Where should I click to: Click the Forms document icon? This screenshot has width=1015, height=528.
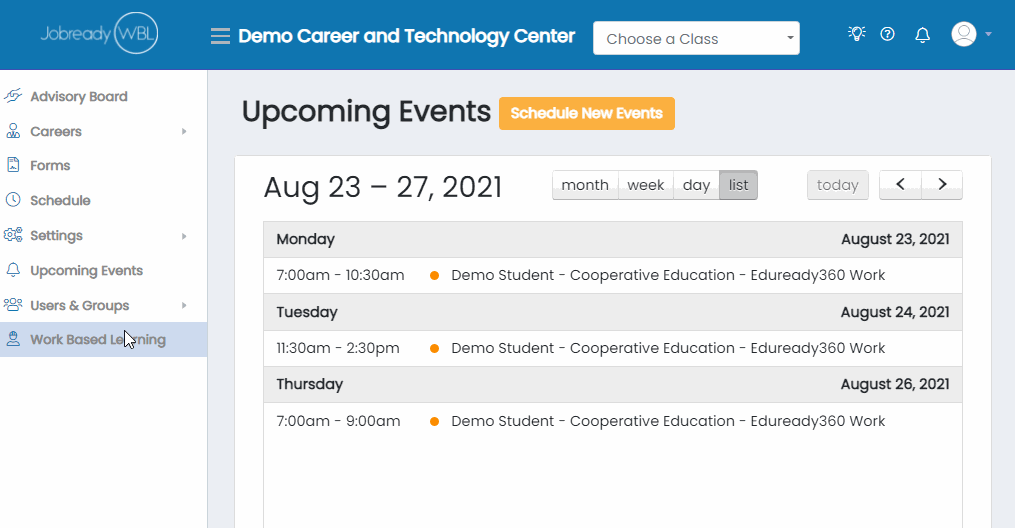pos(13,165)
